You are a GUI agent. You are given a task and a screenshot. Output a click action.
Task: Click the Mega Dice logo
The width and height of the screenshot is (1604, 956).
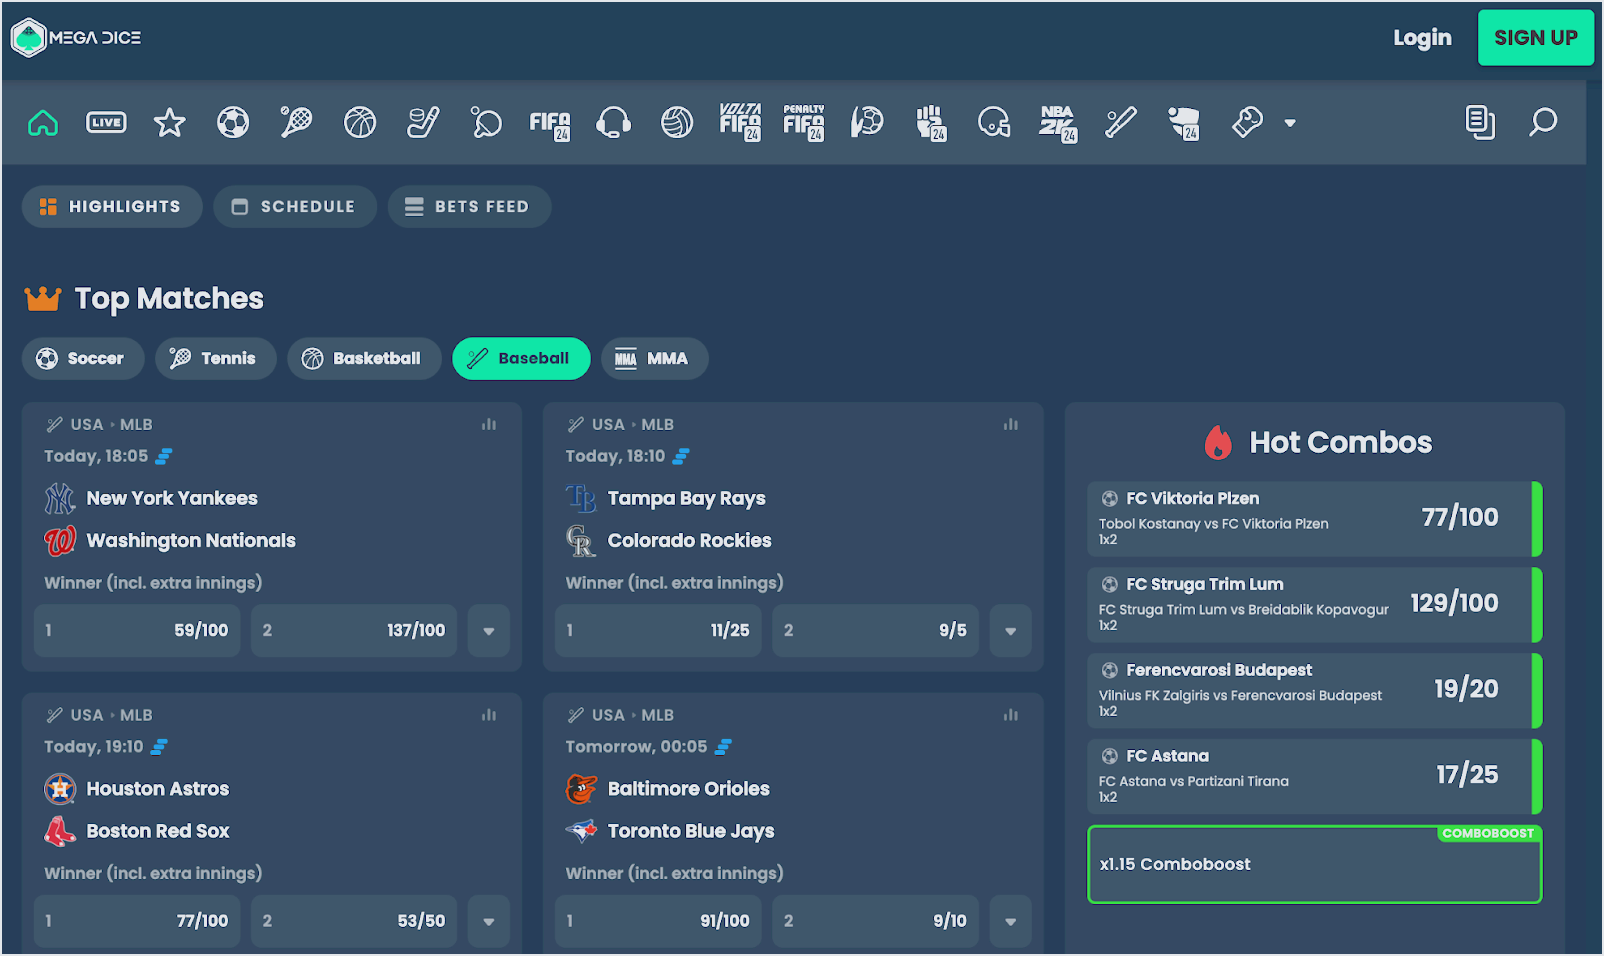coord(76,38)
